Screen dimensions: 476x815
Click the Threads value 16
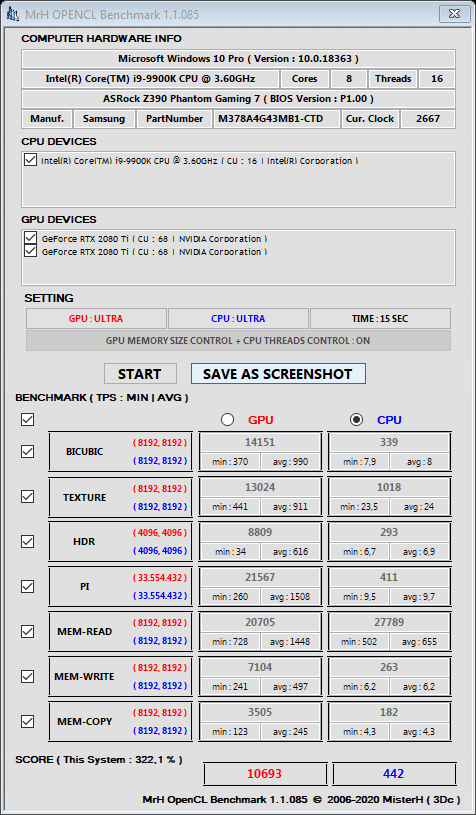click(x=437, y=79)
